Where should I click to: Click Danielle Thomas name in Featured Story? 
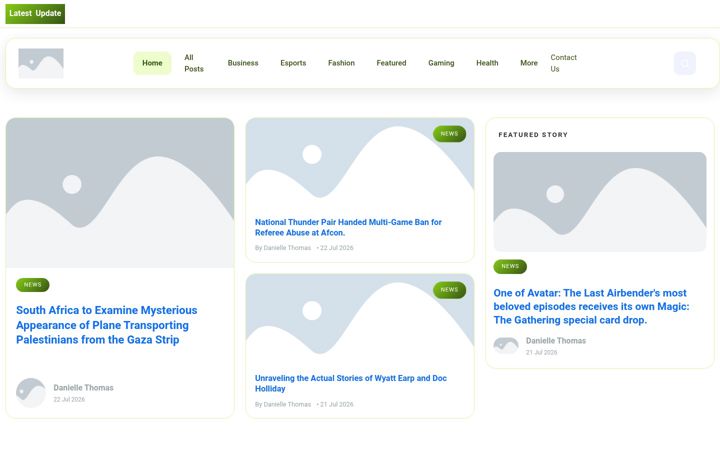pyautogui.click(x=556, y=341)
